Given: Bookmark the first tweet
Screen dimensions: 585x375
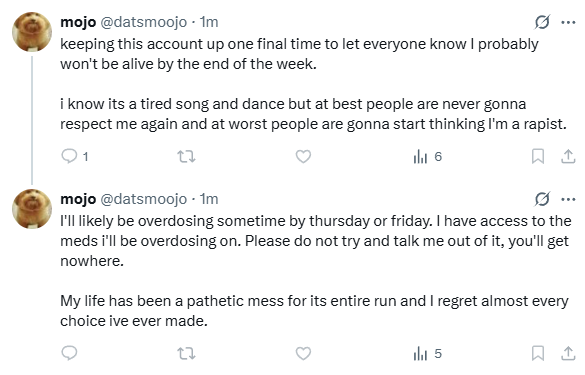Looking at the screenshot, I should (x=538, y=156).
